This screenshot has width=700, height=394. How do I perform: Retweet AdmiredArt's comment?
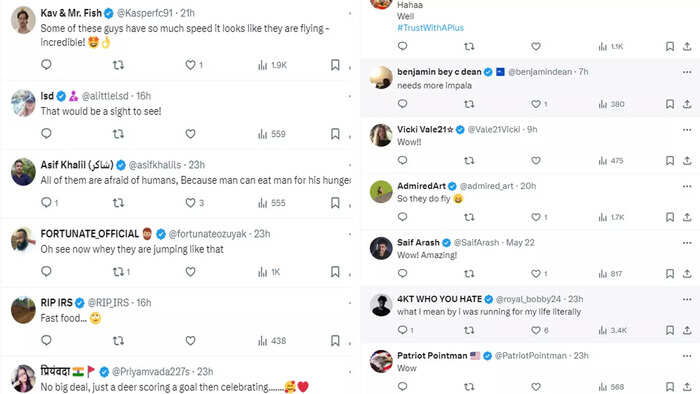pyautogui.click(x=469, y=217)
